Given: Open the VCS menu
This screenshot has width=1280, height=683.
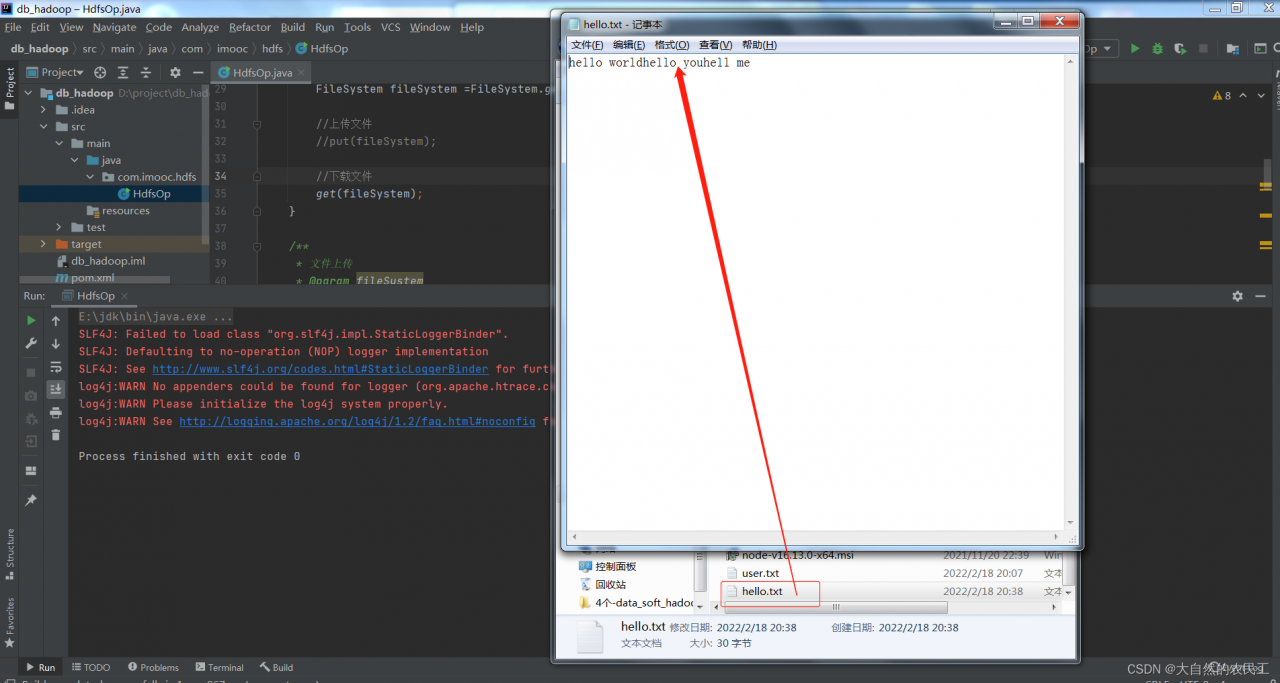Looking at the screenshot, I should pos(390,27).
